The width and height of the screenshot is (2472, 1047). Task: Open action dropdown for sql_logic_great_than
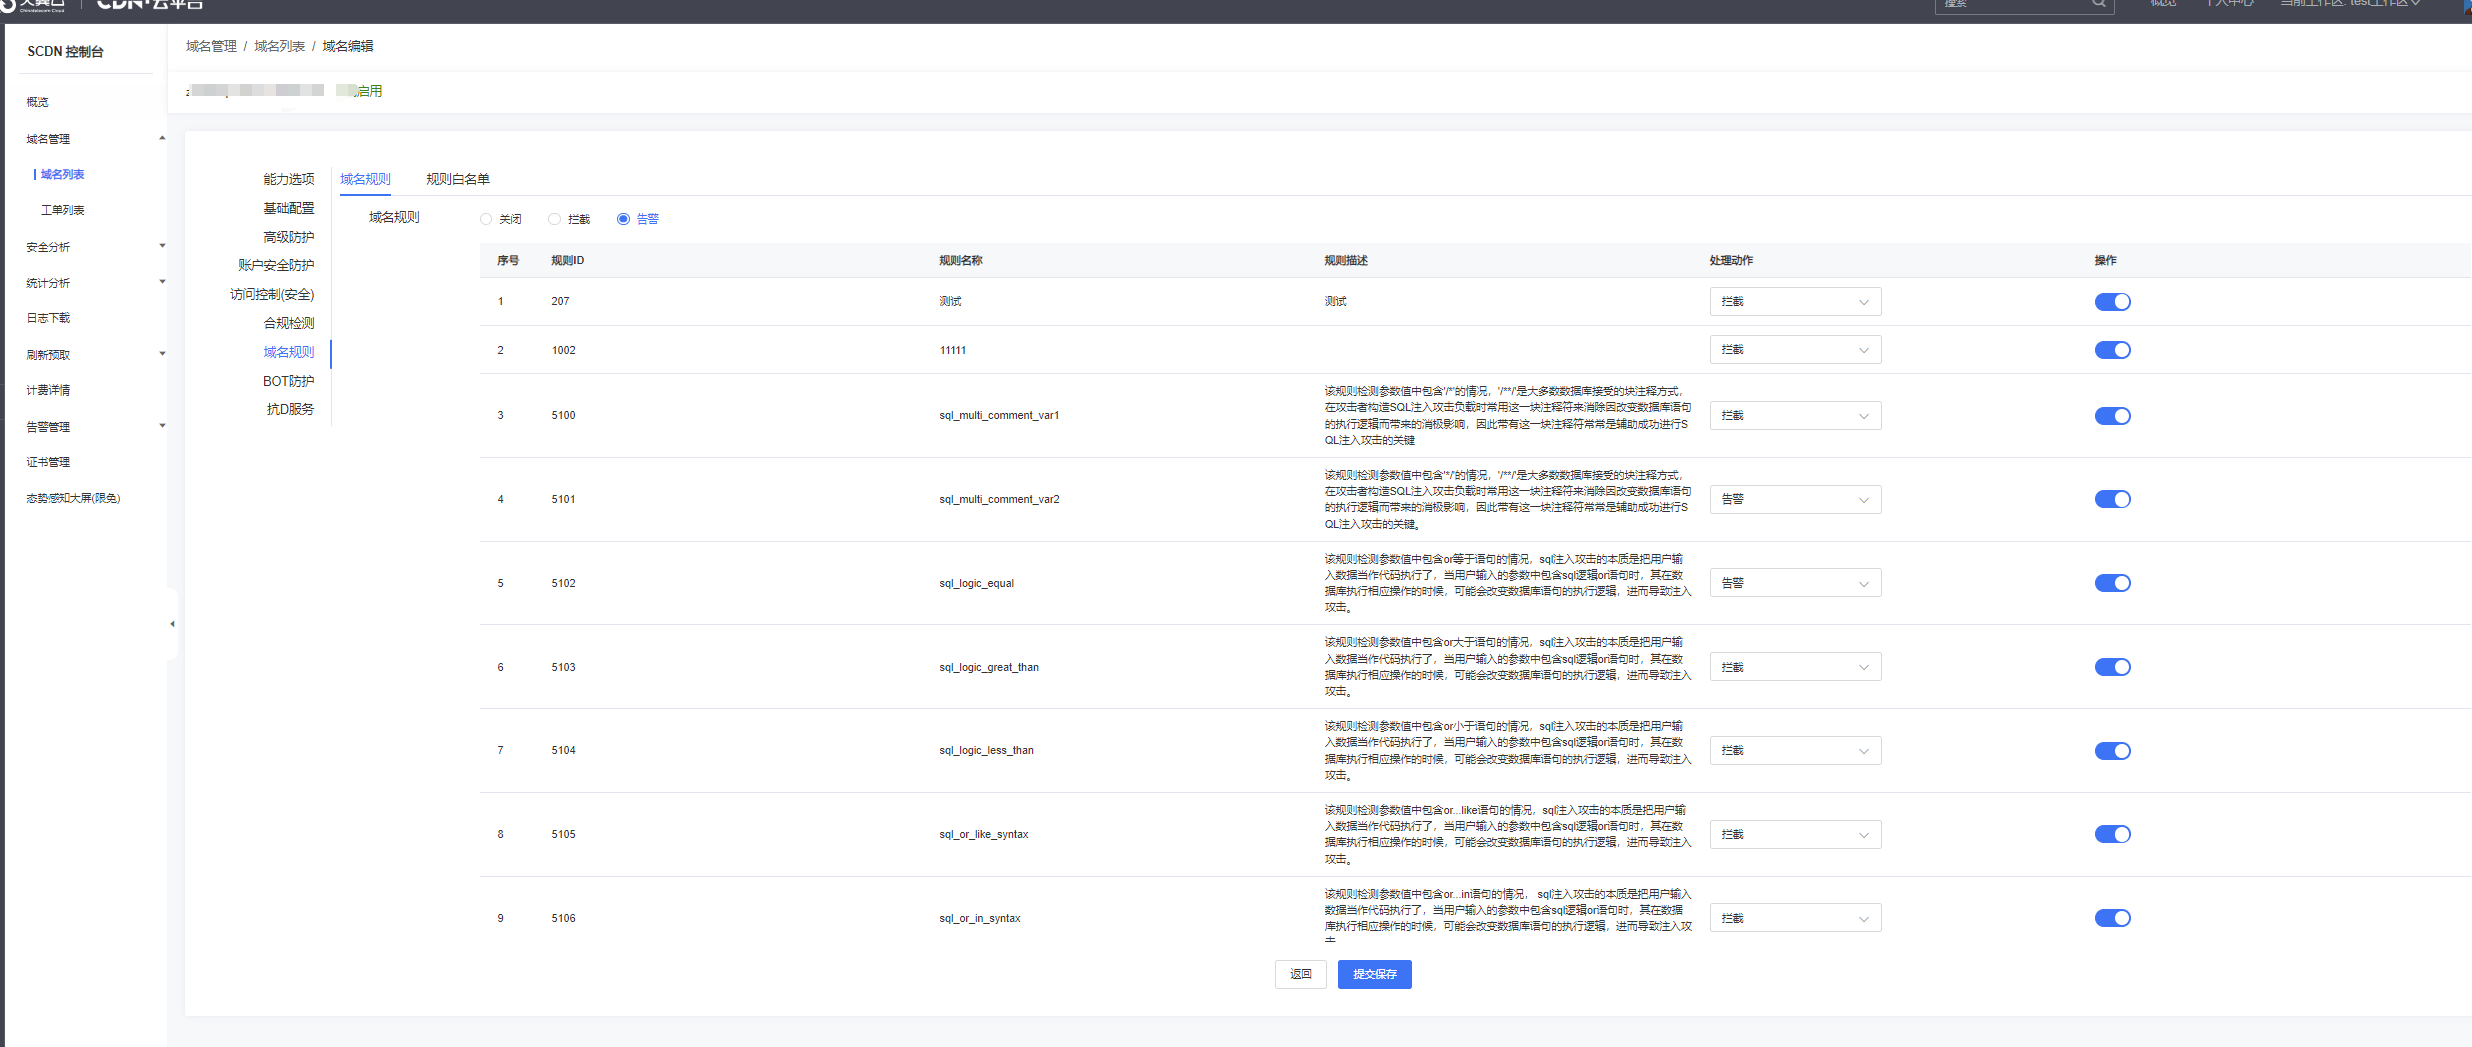tap(1795, 667)
